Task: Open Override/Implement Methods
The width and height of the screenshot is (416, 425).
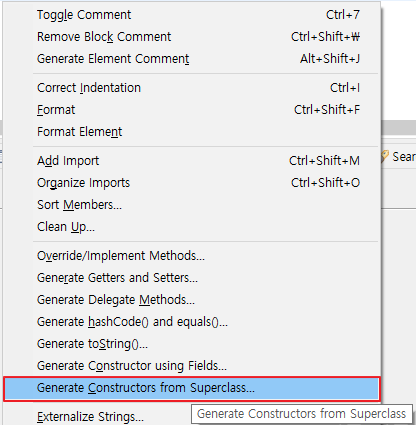Action: tap(192, 256)
